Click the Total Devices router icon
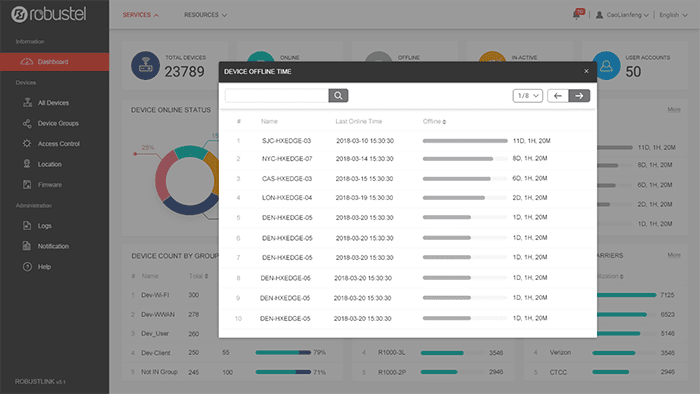Viewport: 700px width, 394px height. click(146, 66)
